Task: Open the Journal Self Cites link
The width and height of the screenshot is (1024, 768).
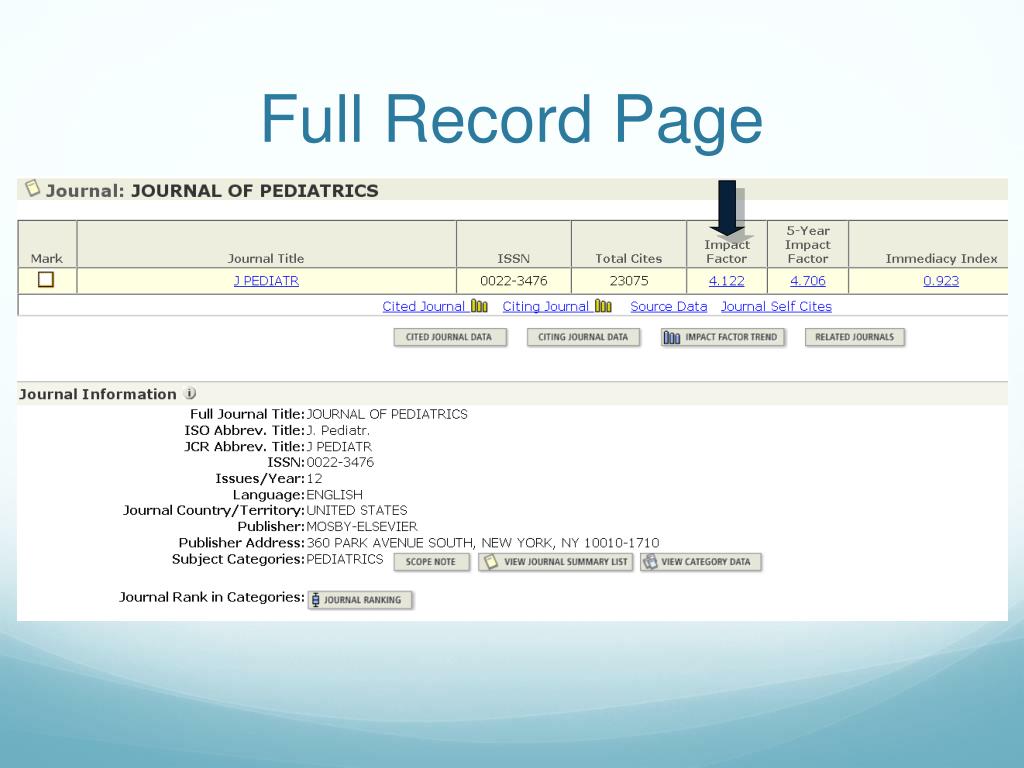Action: [776, 306]
